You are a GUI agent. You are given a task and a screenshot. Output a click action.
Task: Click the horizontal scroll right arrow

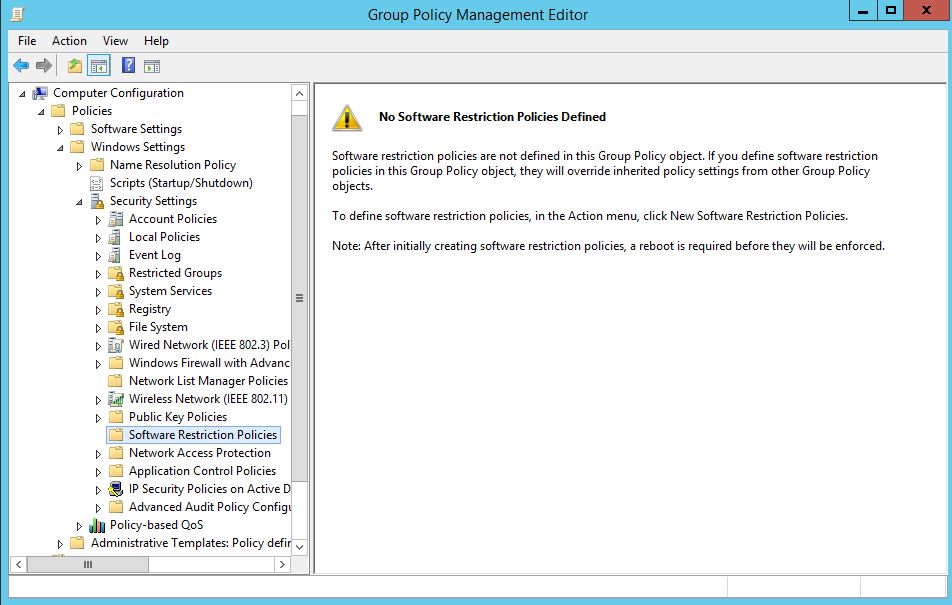pyautogui.click(x=282, y=564)
